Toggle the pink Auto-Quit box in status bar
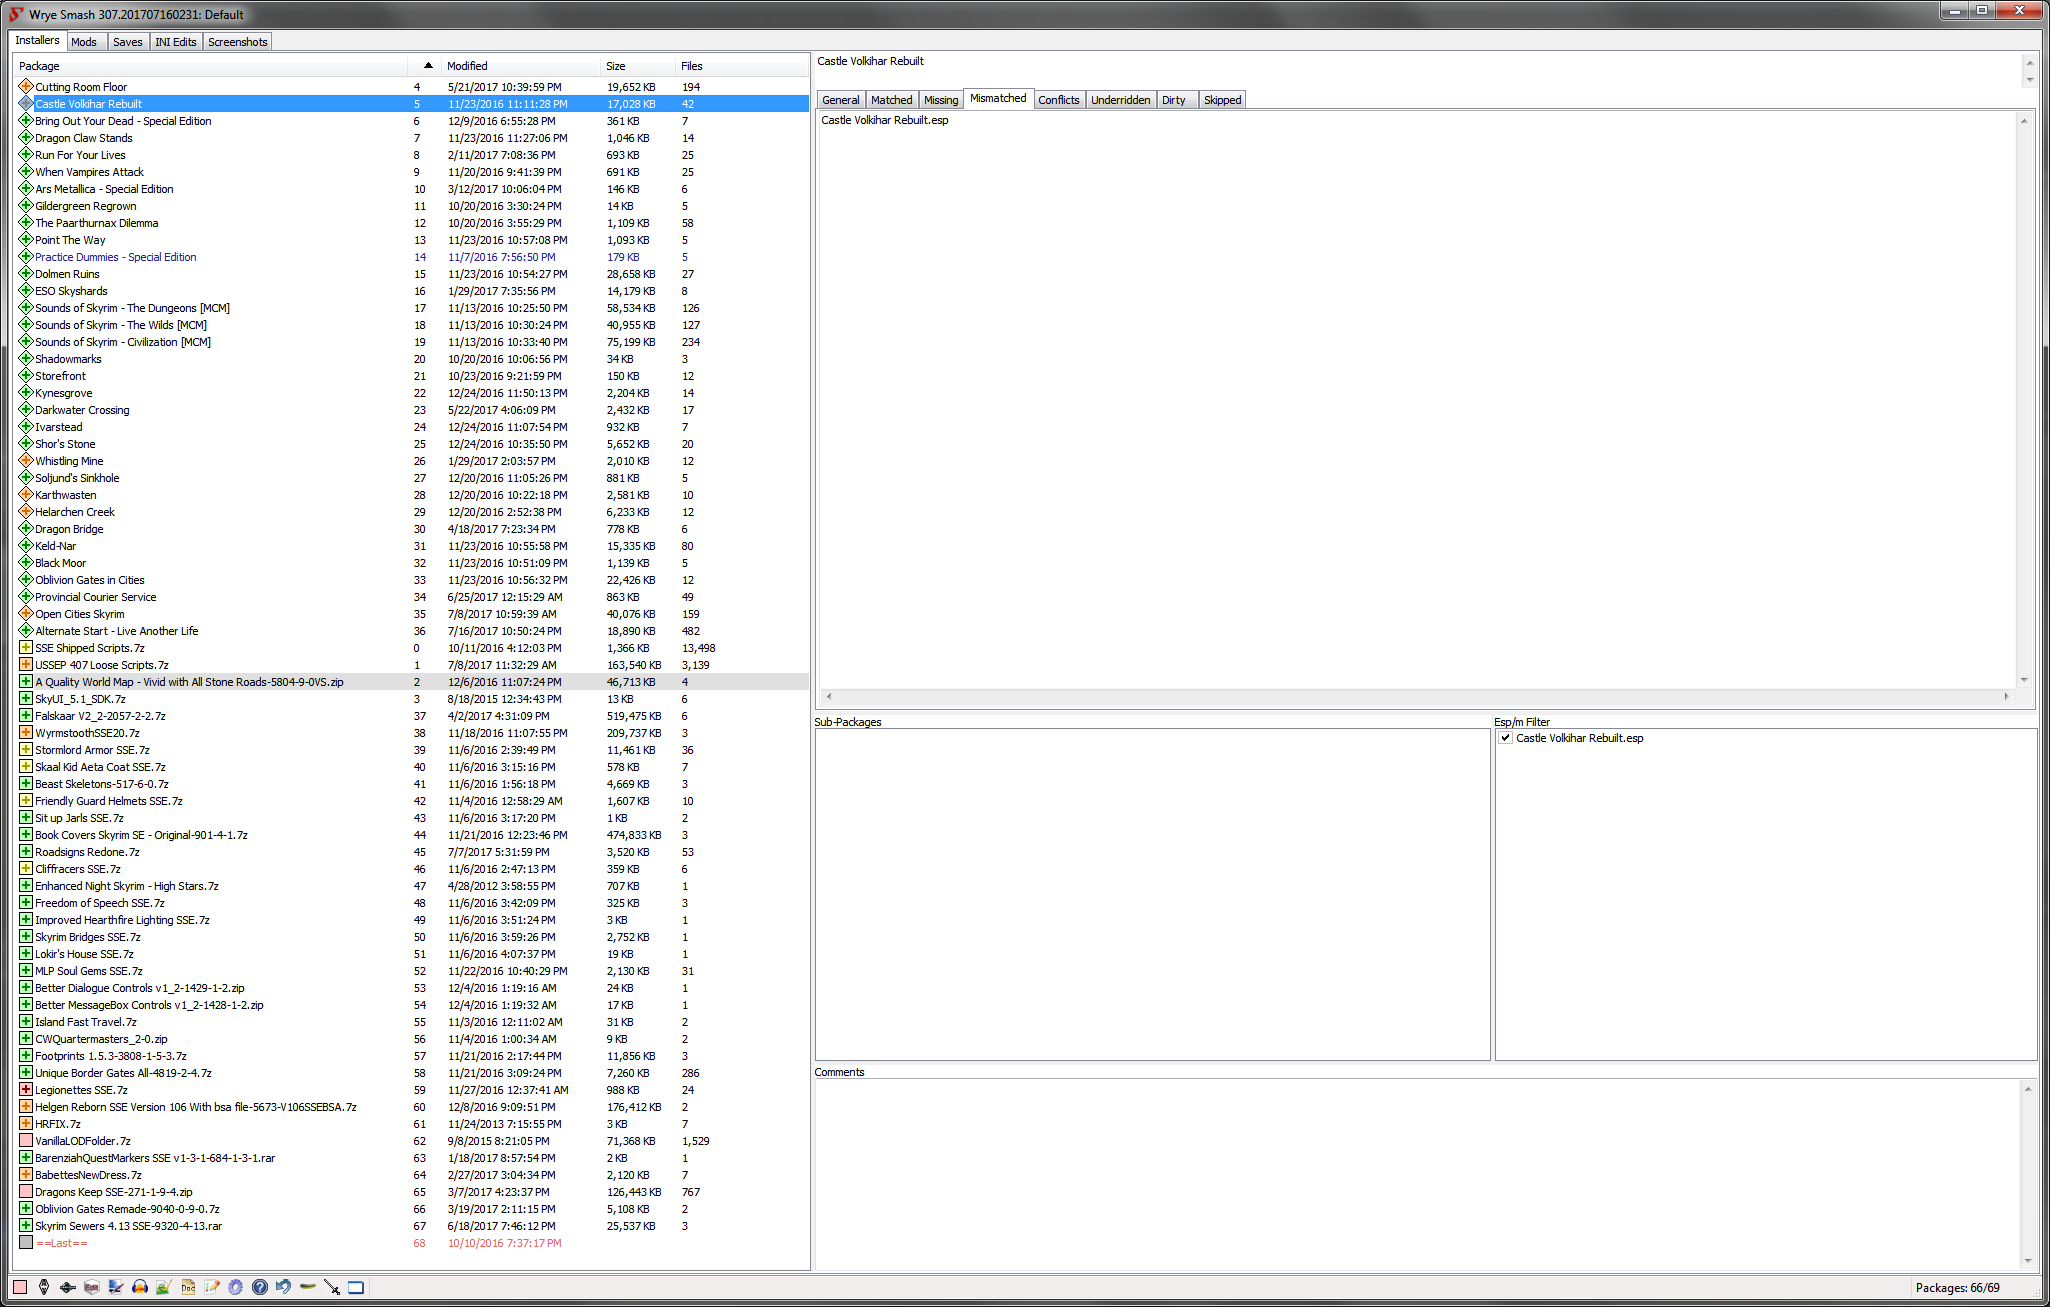The image size is (2050, 1307). 20,1287
